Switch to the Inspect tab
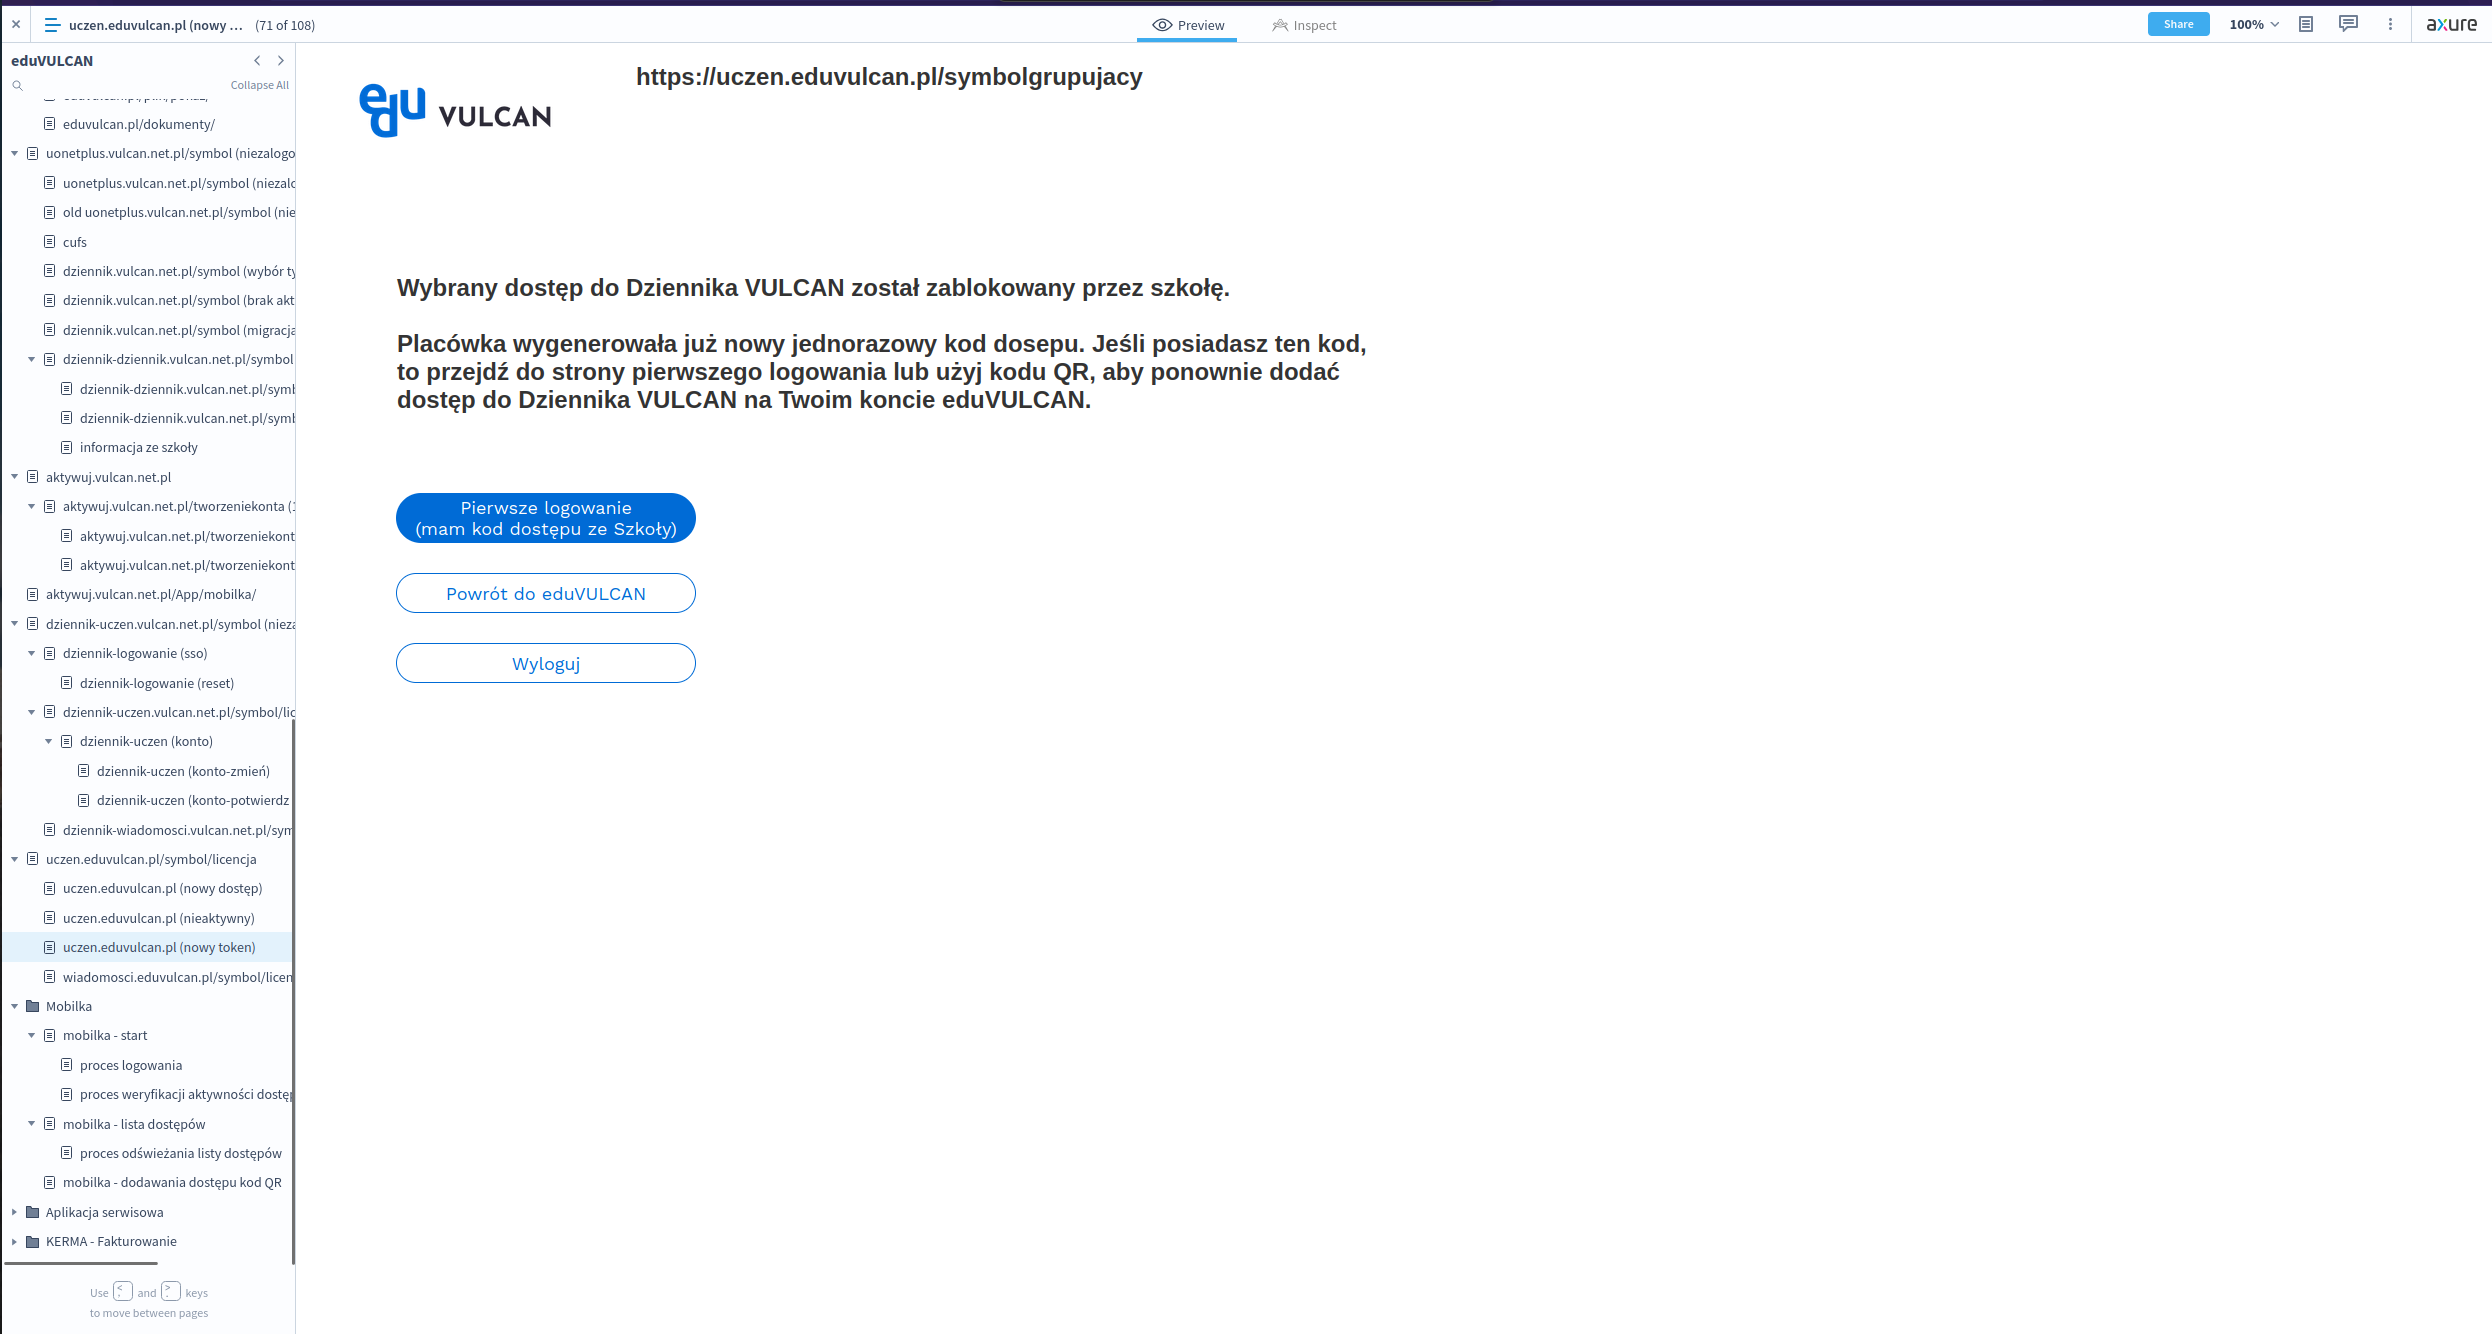 tap(1304, 25)
